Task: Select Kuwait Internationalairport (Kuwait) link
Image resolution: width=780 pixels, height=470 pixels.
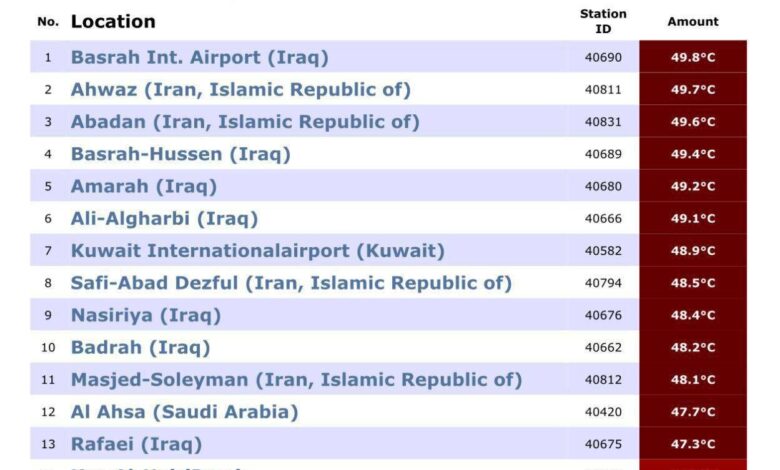Action: click(x=258, y=251)
